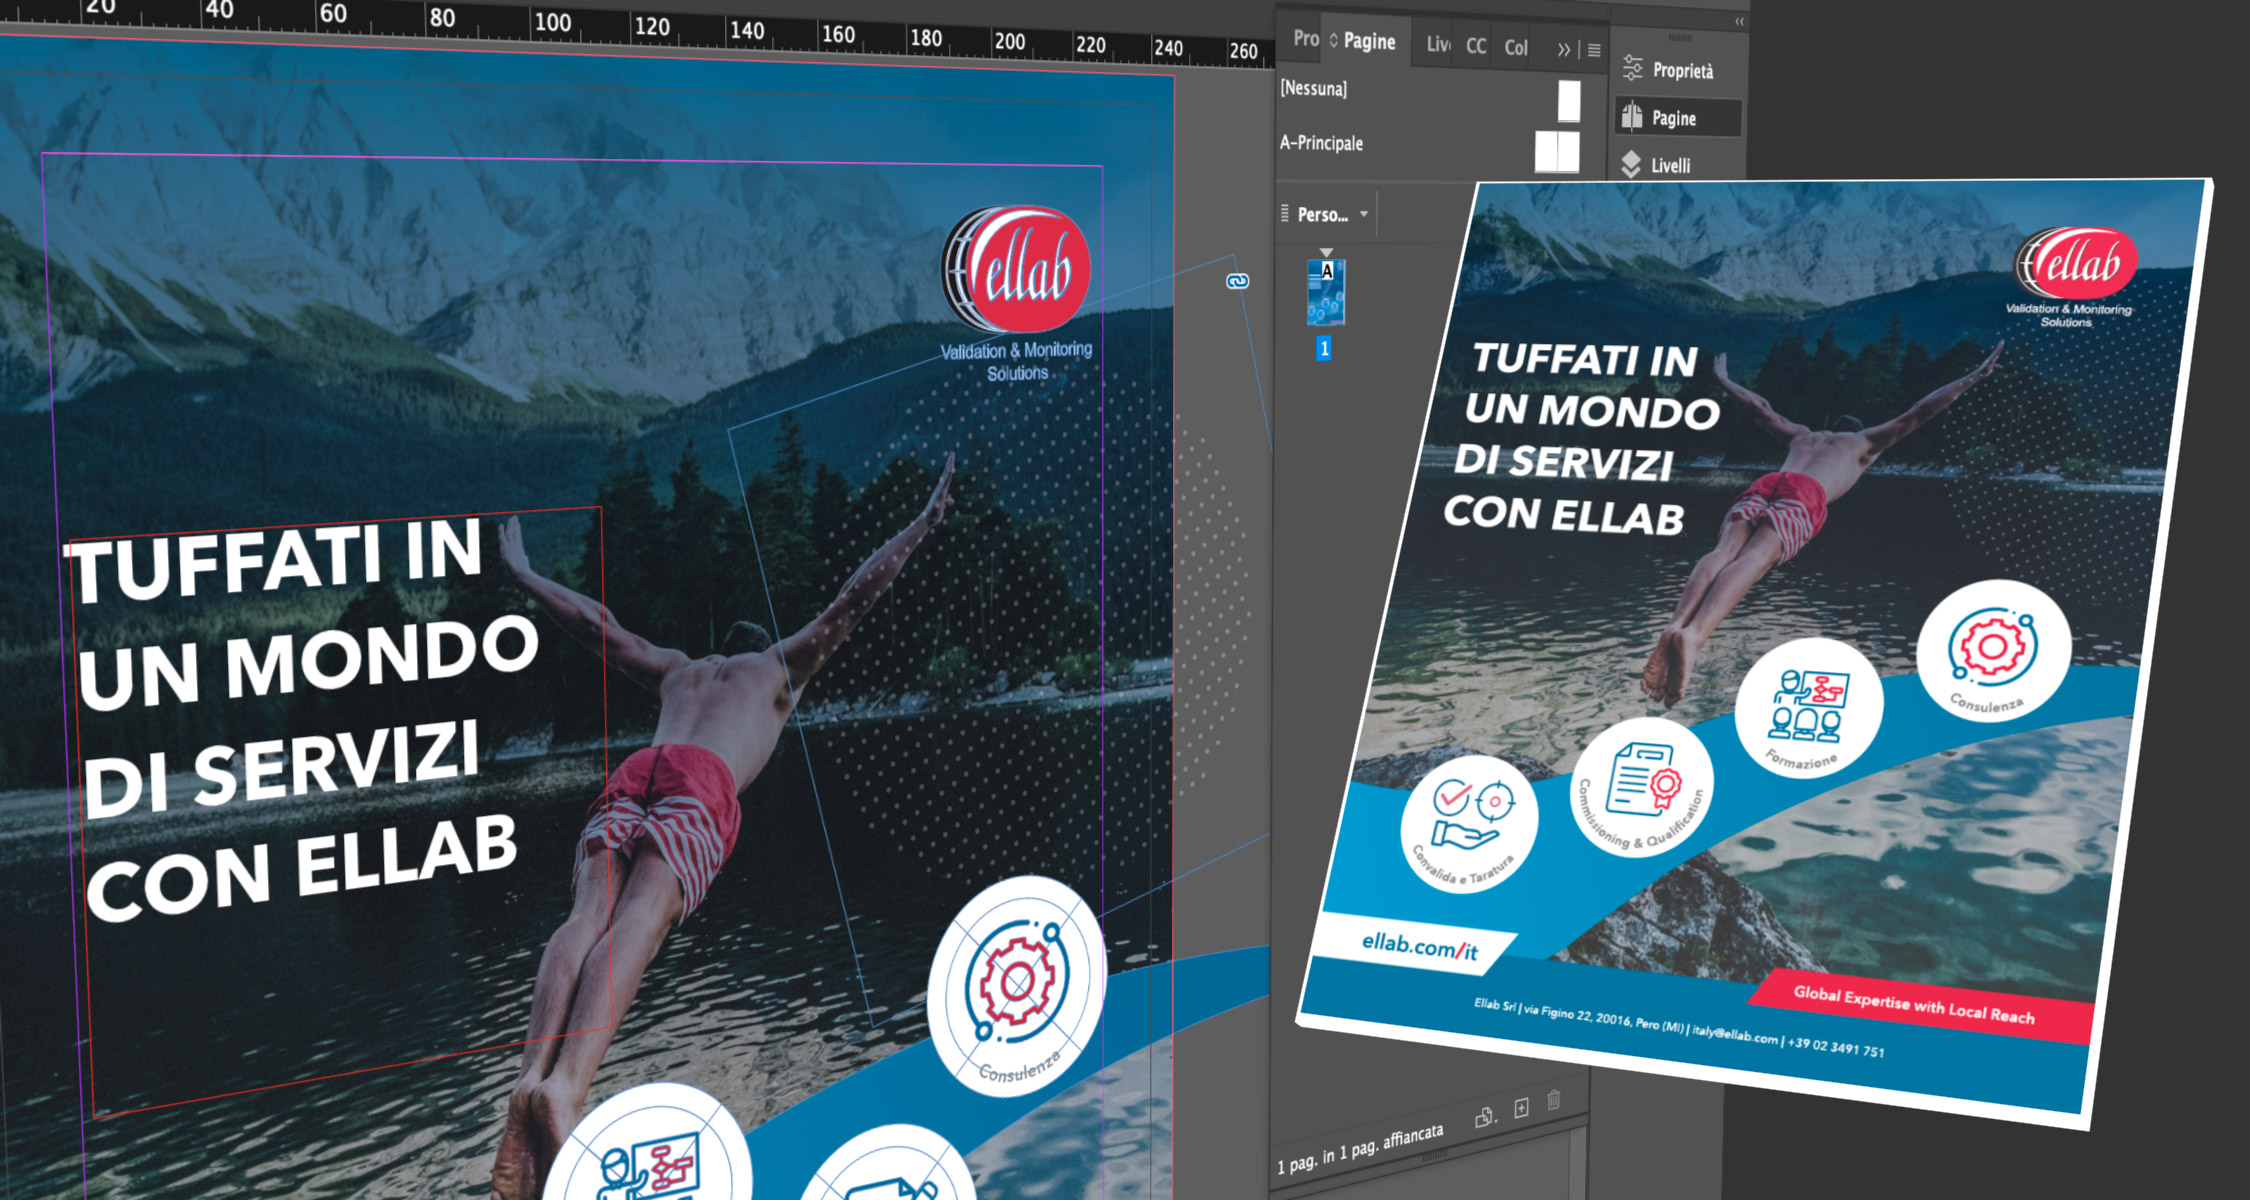
Task: Select the ellab logo on the canvas
Action: click(1016, 270)
